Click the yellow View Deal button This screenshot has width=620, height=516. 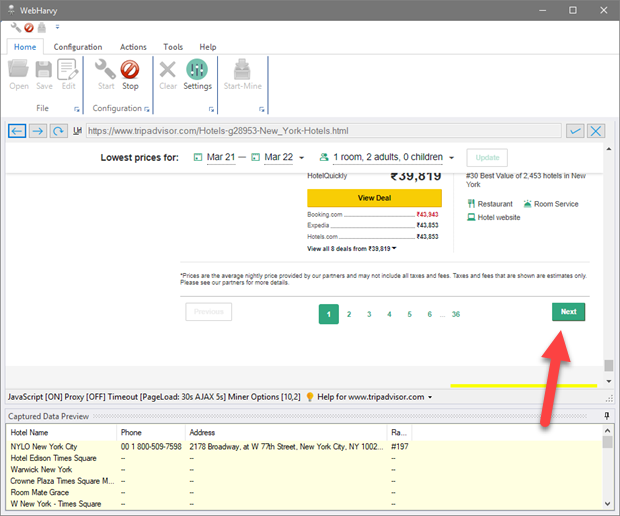point(360,198)
